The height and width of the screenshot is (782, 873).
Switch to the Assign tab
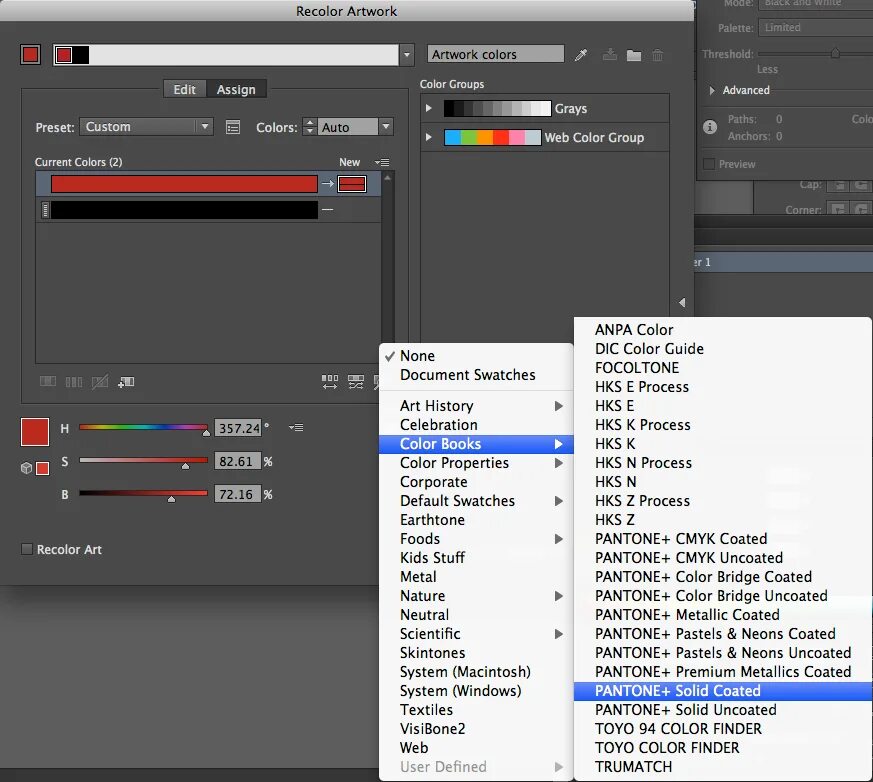point(236,89)
